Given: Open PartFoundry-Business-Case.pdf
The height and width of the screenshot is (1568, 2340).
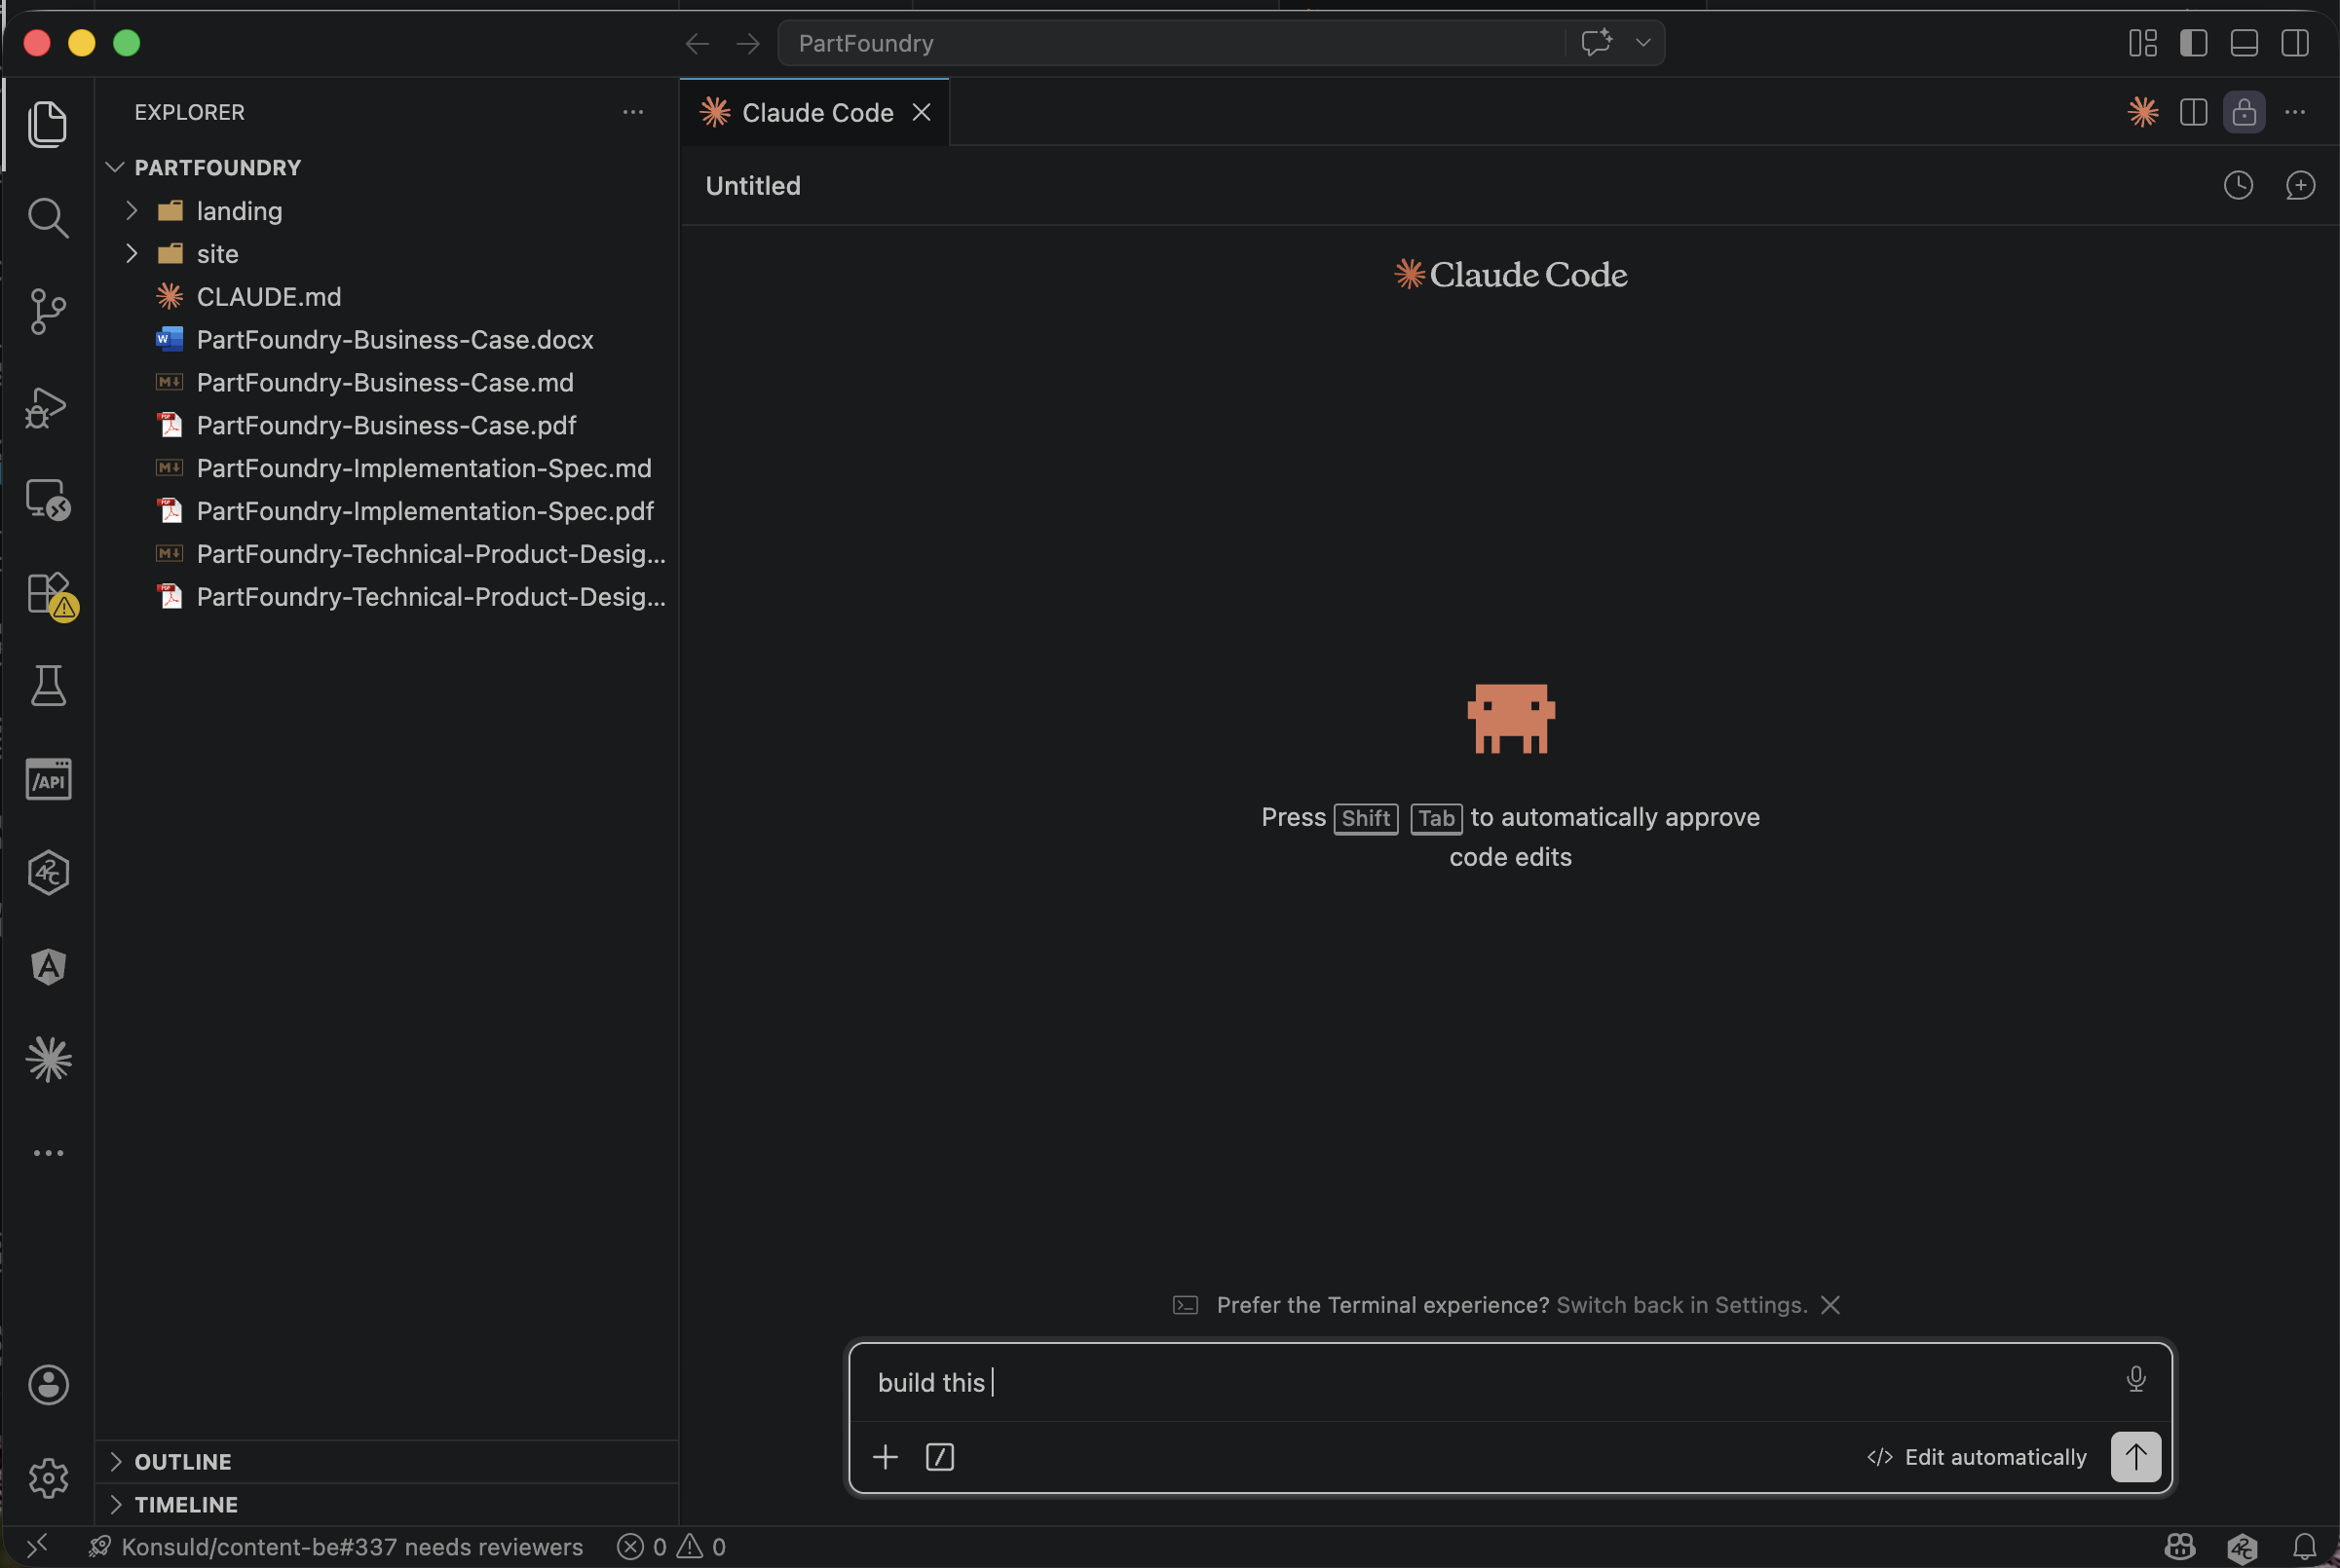Looking at the screenshot, I should 386,425.
